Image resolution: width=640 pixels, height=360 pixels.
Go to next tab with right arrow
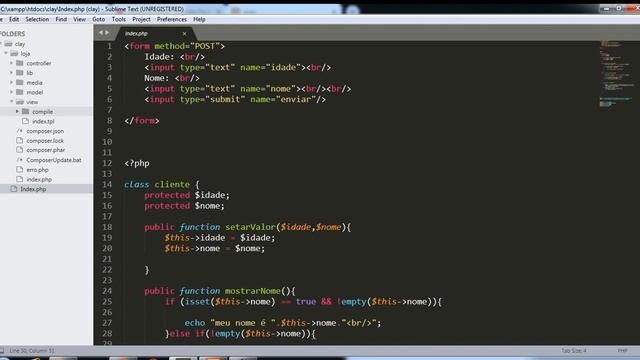point(107,33)
